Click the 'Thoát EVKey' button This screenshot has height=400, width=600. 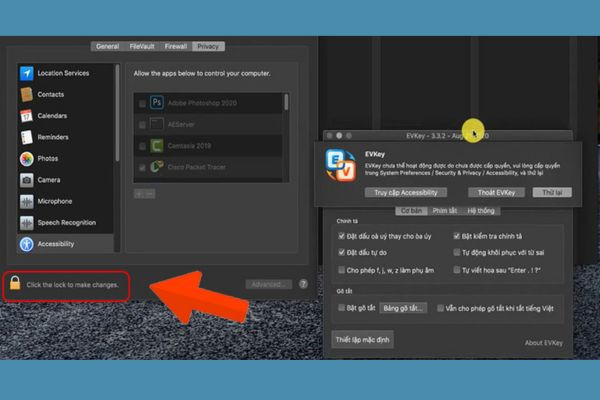point(496,193)
